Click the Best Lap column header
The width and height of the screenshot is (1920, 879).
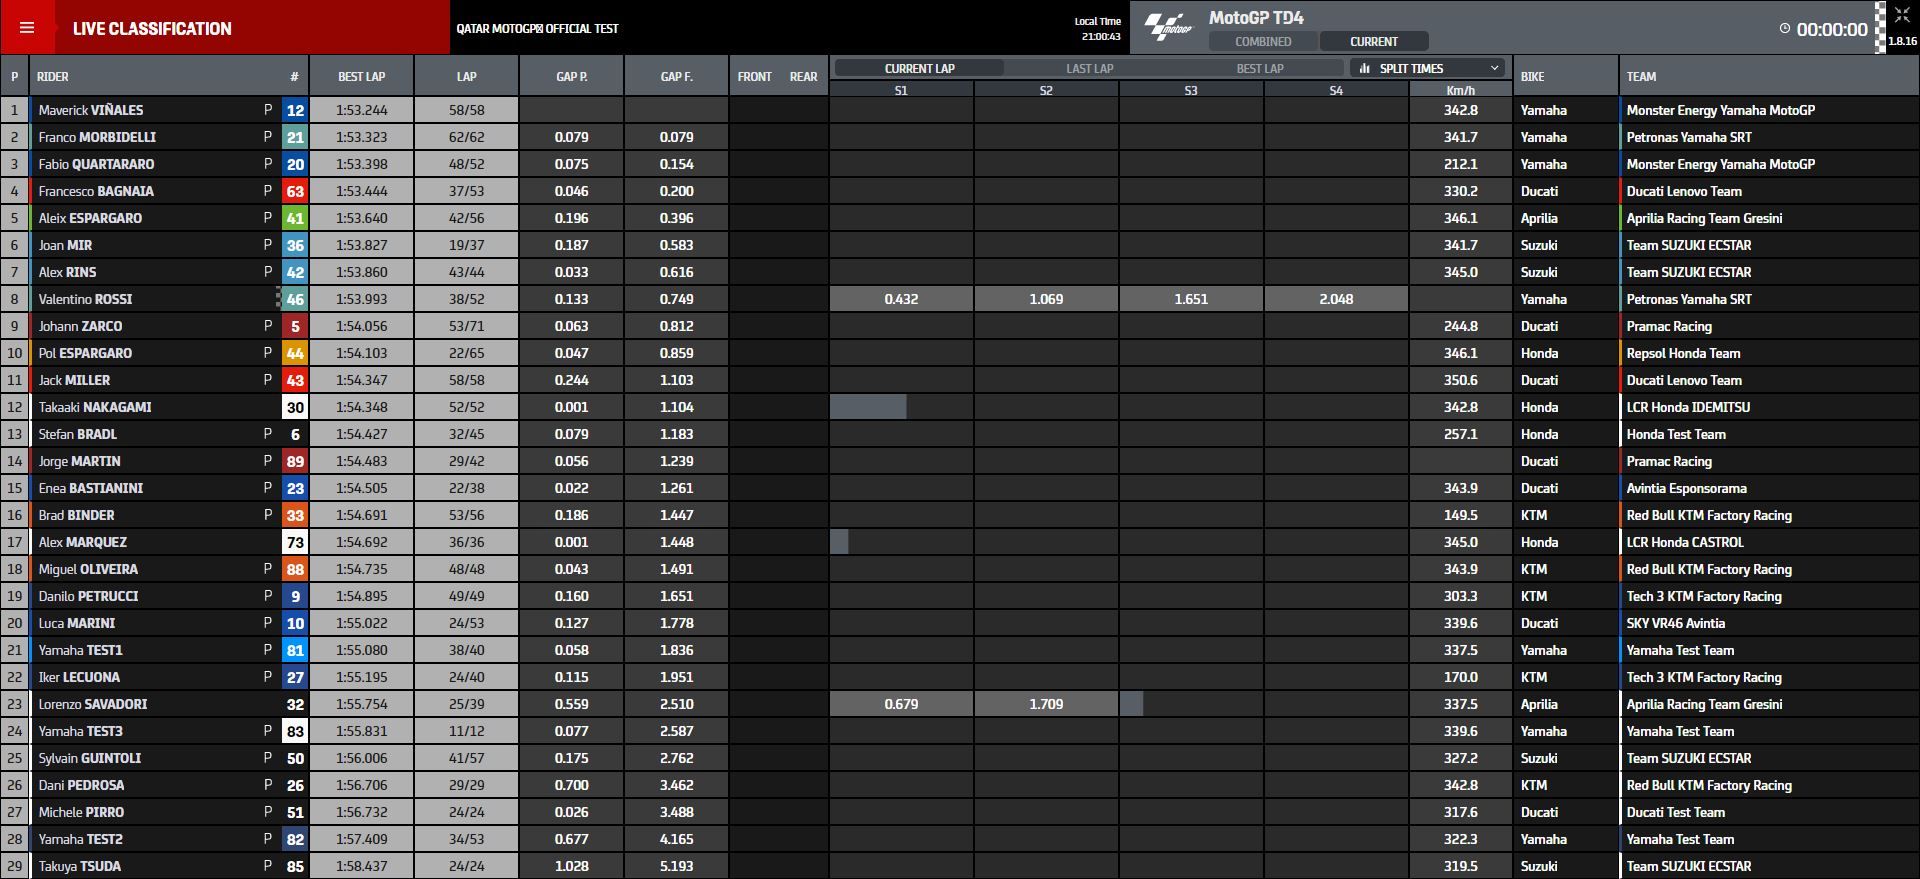[361, 76]
